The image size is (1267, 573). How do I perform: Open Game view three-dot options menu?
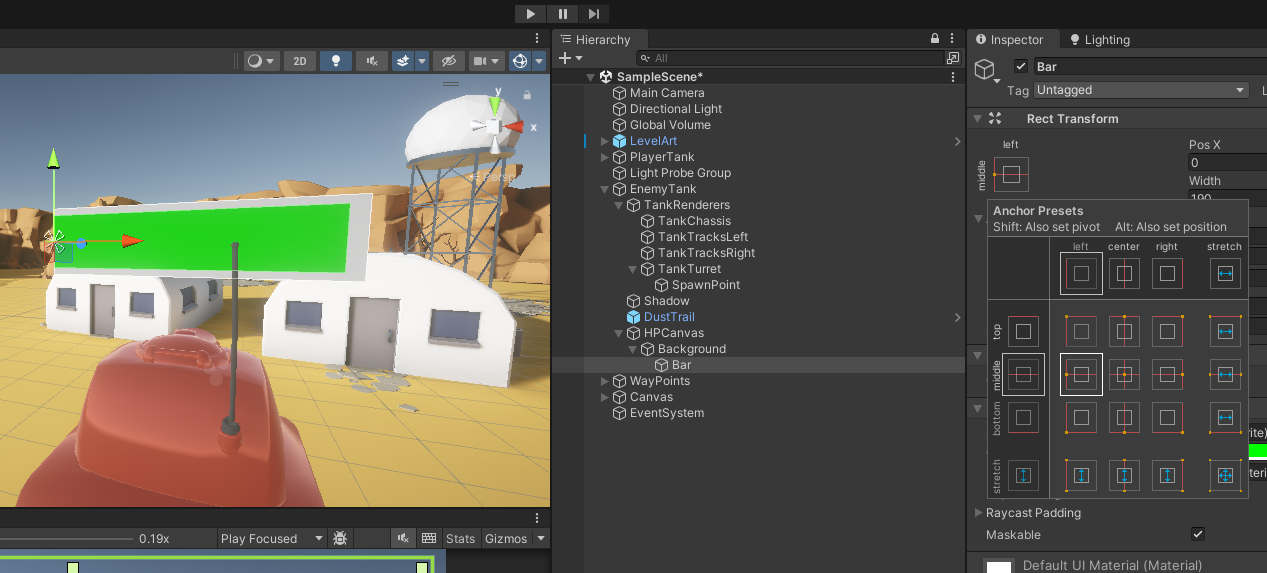[x=537, y=517]
